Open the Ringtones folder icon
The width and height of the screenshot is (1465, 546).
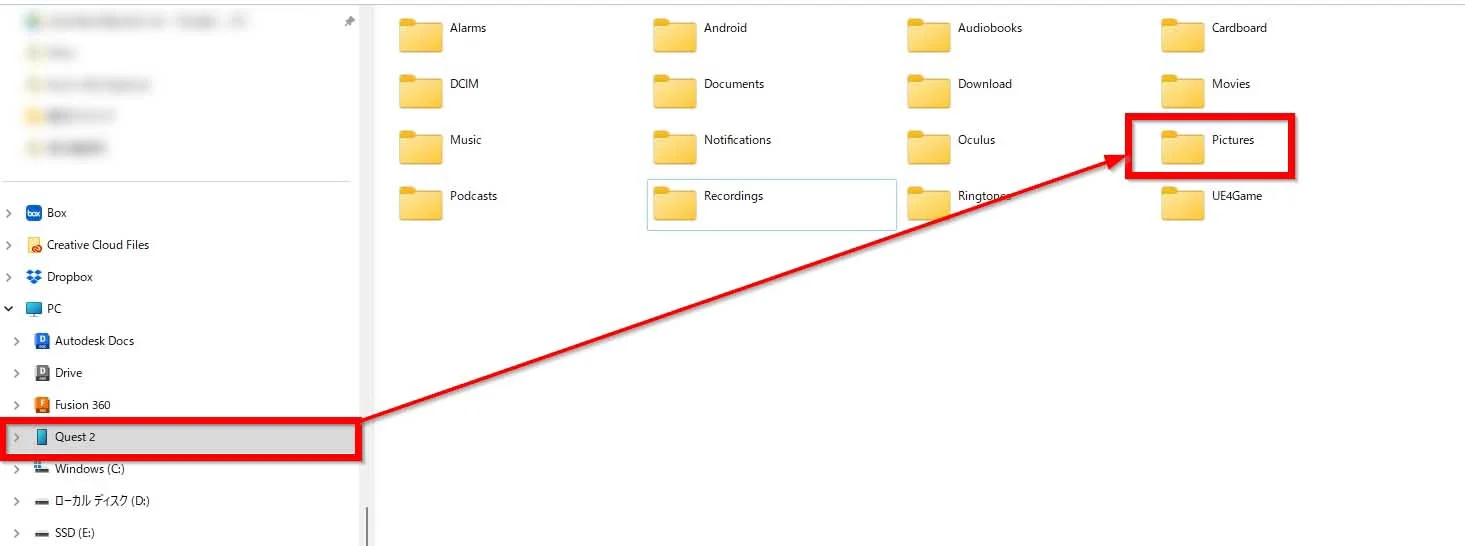point(928,204)
